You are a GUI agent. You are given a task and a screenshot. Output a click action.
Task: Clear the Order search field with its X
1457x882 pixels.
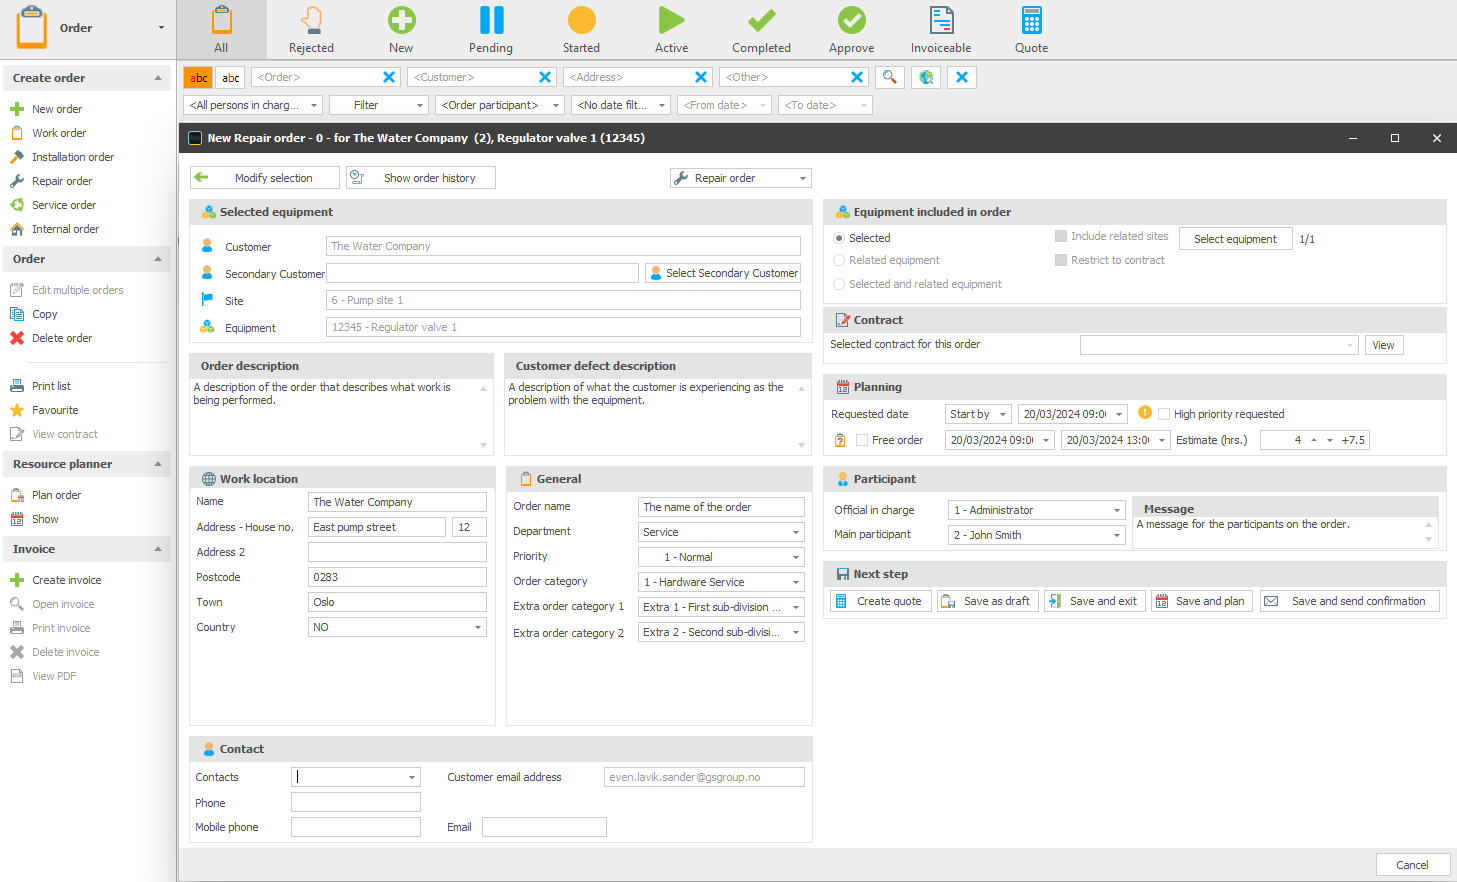point(389,77)
